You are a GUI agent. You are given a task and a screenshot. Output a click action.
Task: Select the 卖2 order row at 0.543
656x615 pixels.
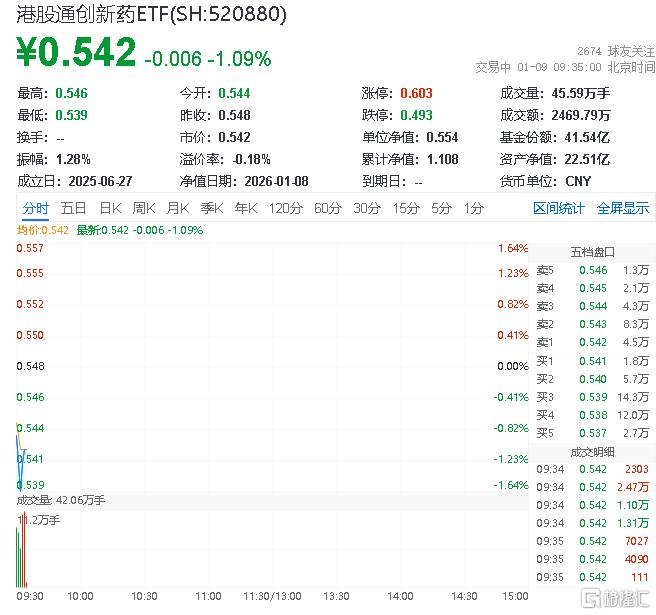coord(592,324)
